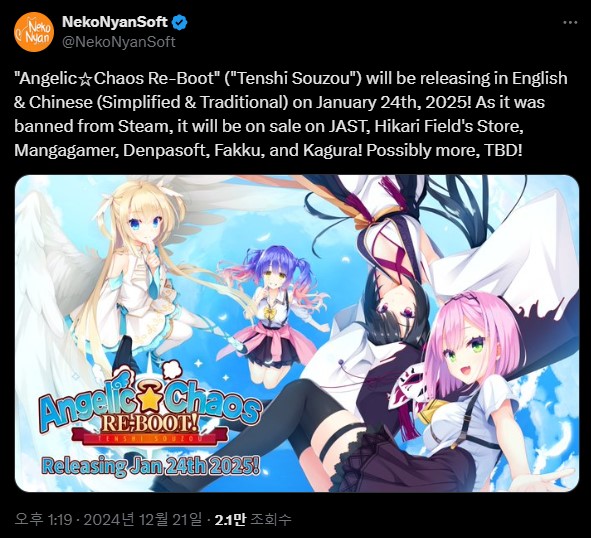This screenshot has height=538, width=591.
Task: Click the RE-BOOT! red banner text
Action: click(x=149, y=424)
